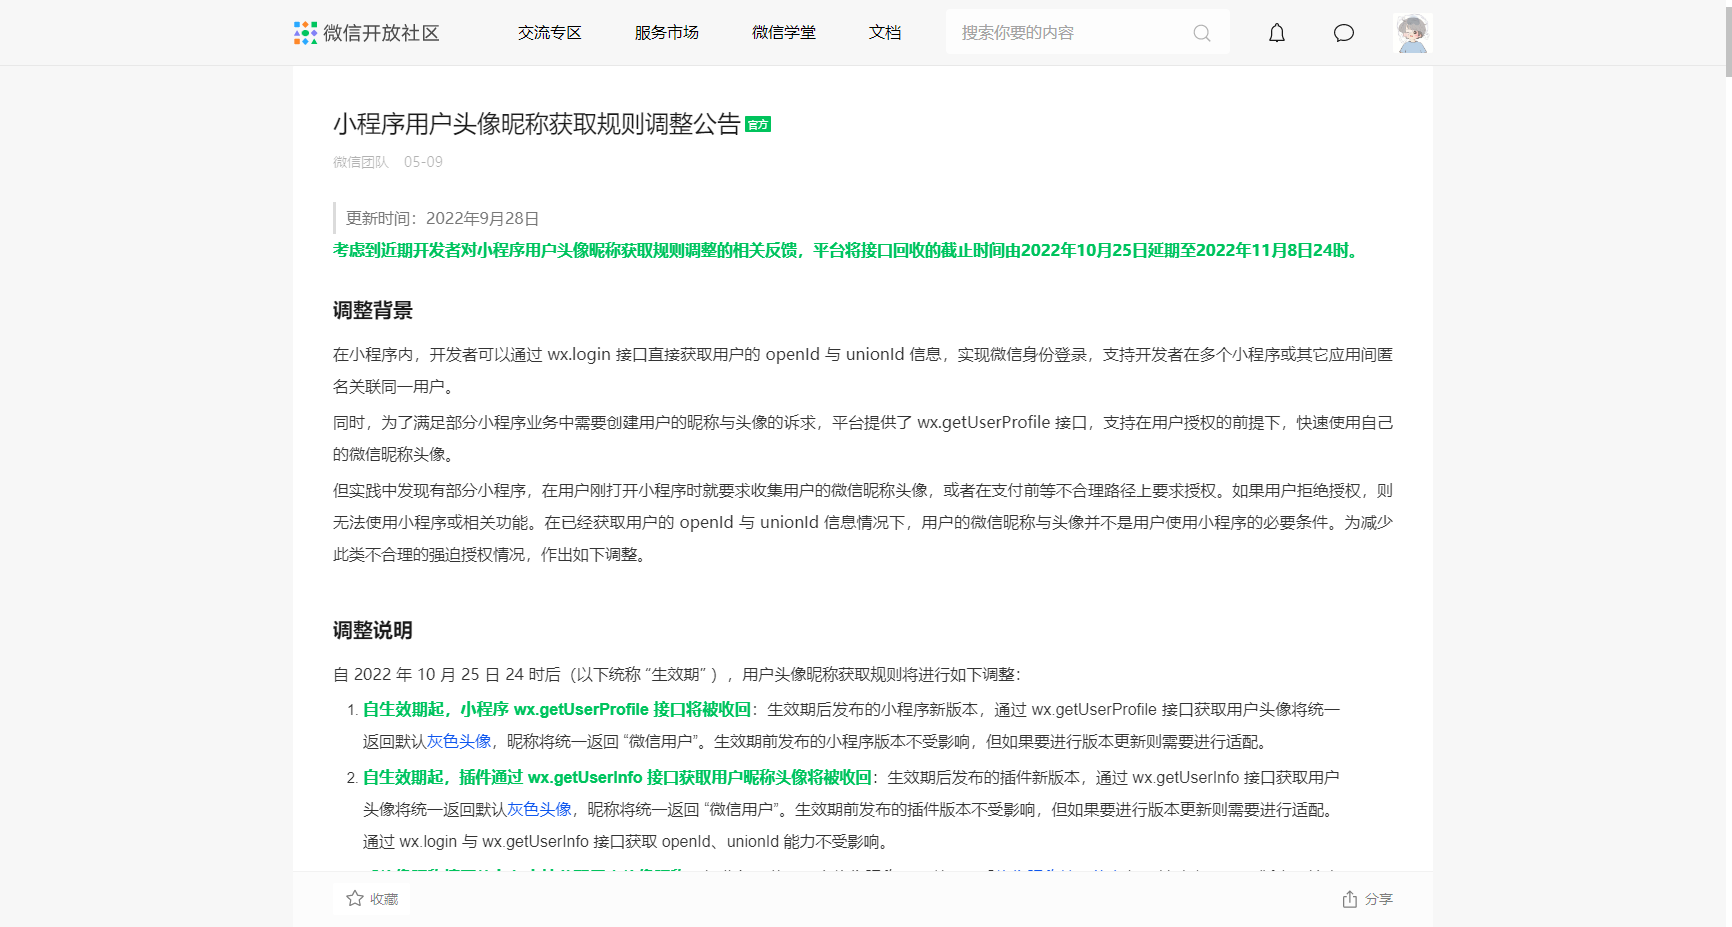
Task: Click the 调整背景 heading
Action: tap(373, 310)
